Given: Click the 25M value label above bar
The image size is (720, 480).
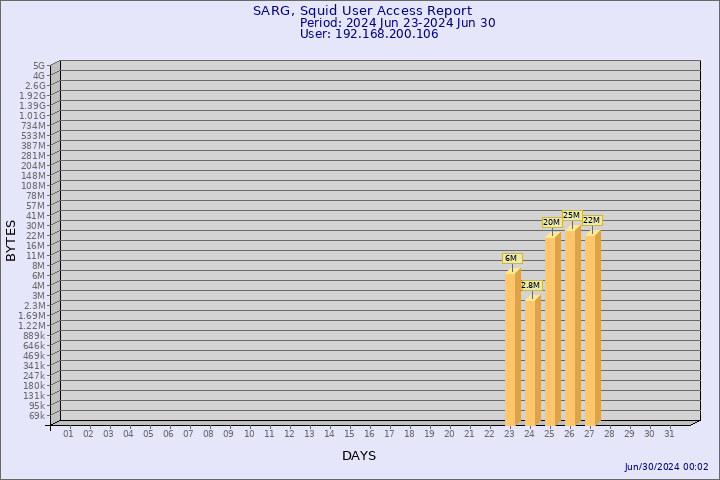Looking at the screenshot, I should 571,215.
